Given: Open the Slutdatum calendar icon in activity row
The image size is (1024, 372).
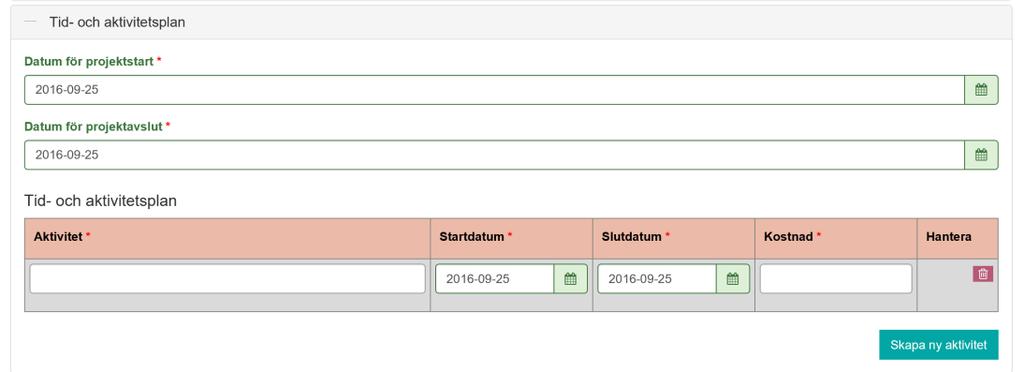Looking at the screenshot, I should tap(733, 279).
